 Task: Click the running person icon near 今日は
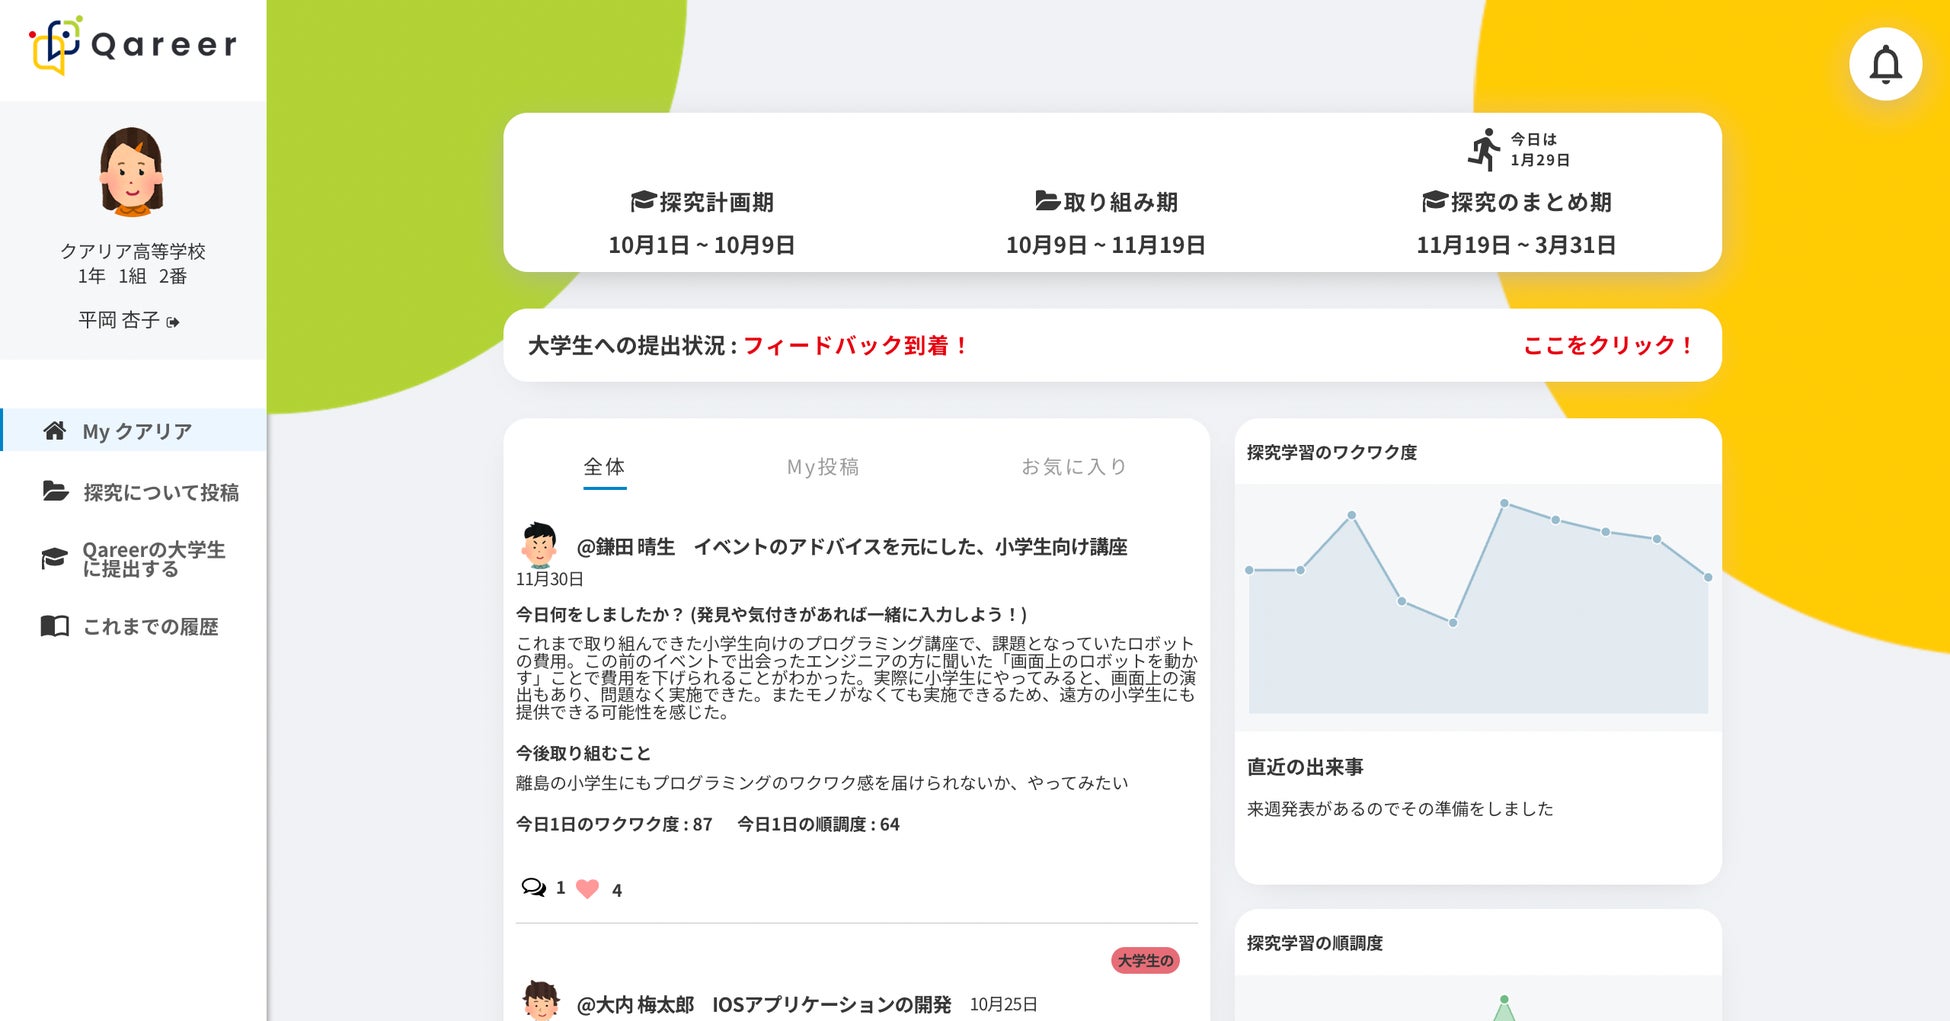click(1485, 149)
